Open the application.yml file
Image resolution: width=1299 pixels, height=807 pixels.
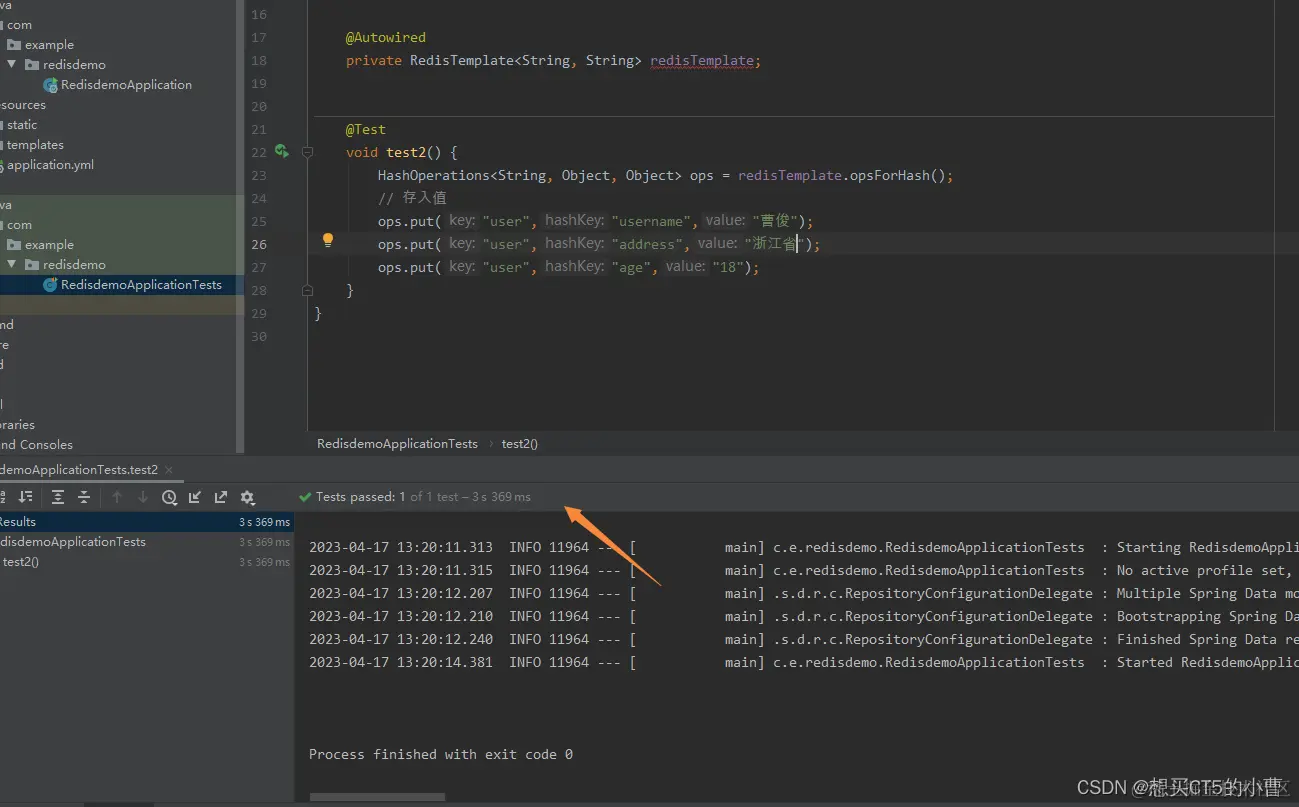pyautogui.click(x=48, y=165)
